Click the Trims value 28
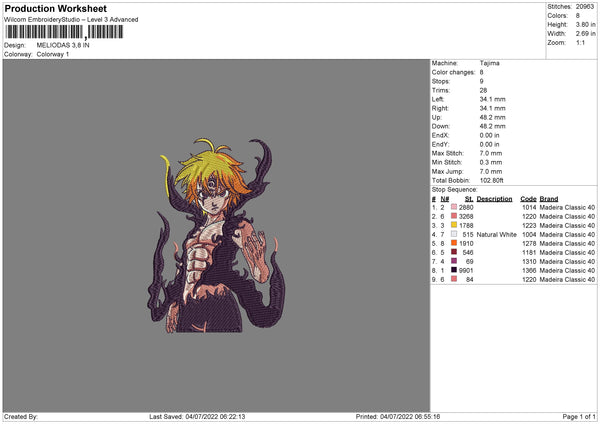The width and height of the screenshot is (600, 424). pos(483,90)
